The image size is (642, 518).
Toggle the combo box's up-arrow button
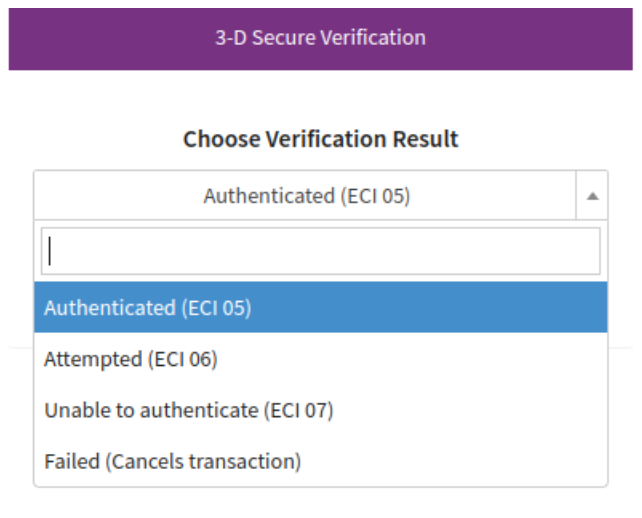click(x=592, y=196)
